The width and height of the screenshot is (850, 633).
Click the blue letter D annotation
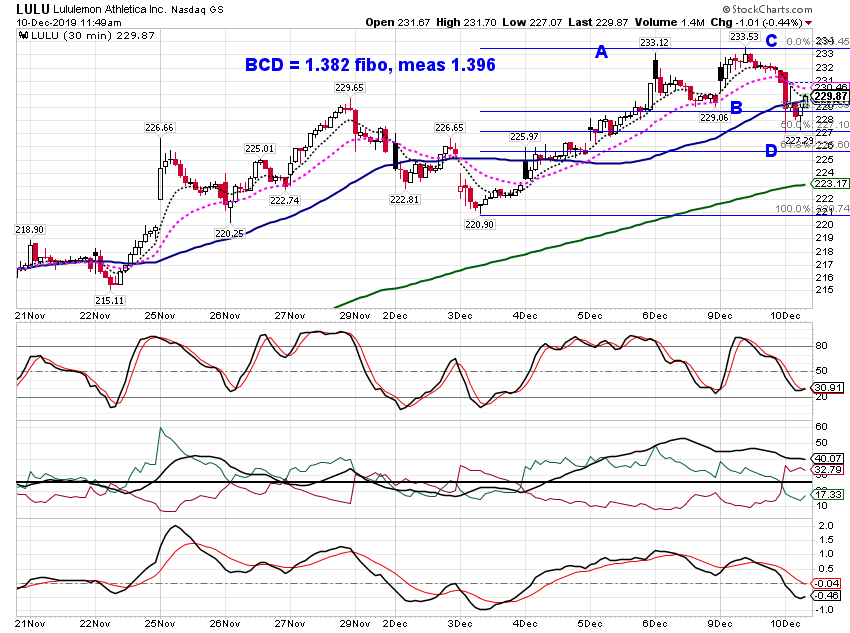tap(771, 151)
